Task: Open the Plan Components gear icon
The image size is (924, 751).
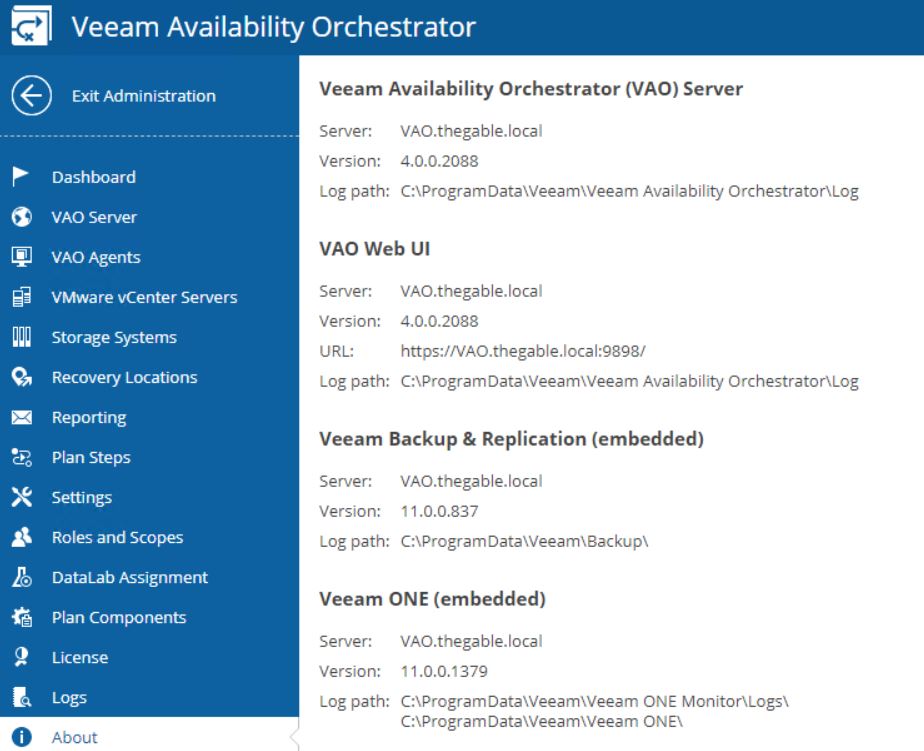Action: pos(22,617)
